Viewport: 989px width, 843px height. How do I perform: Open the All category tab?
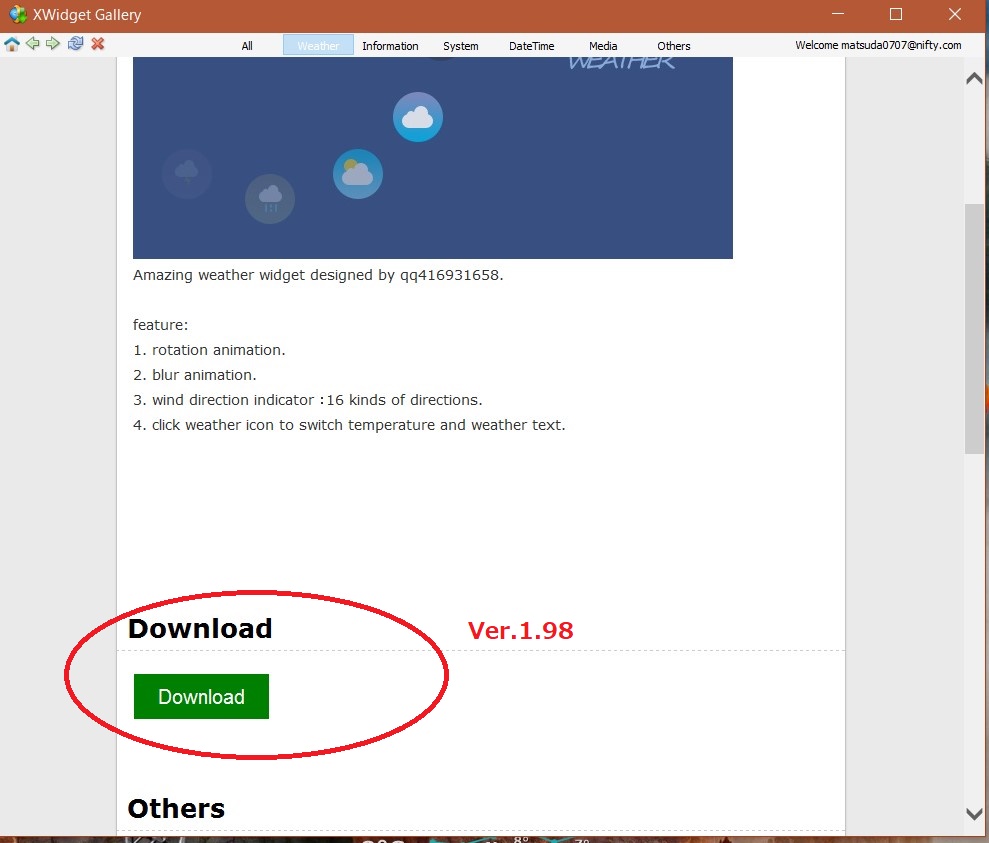(247, 46)
